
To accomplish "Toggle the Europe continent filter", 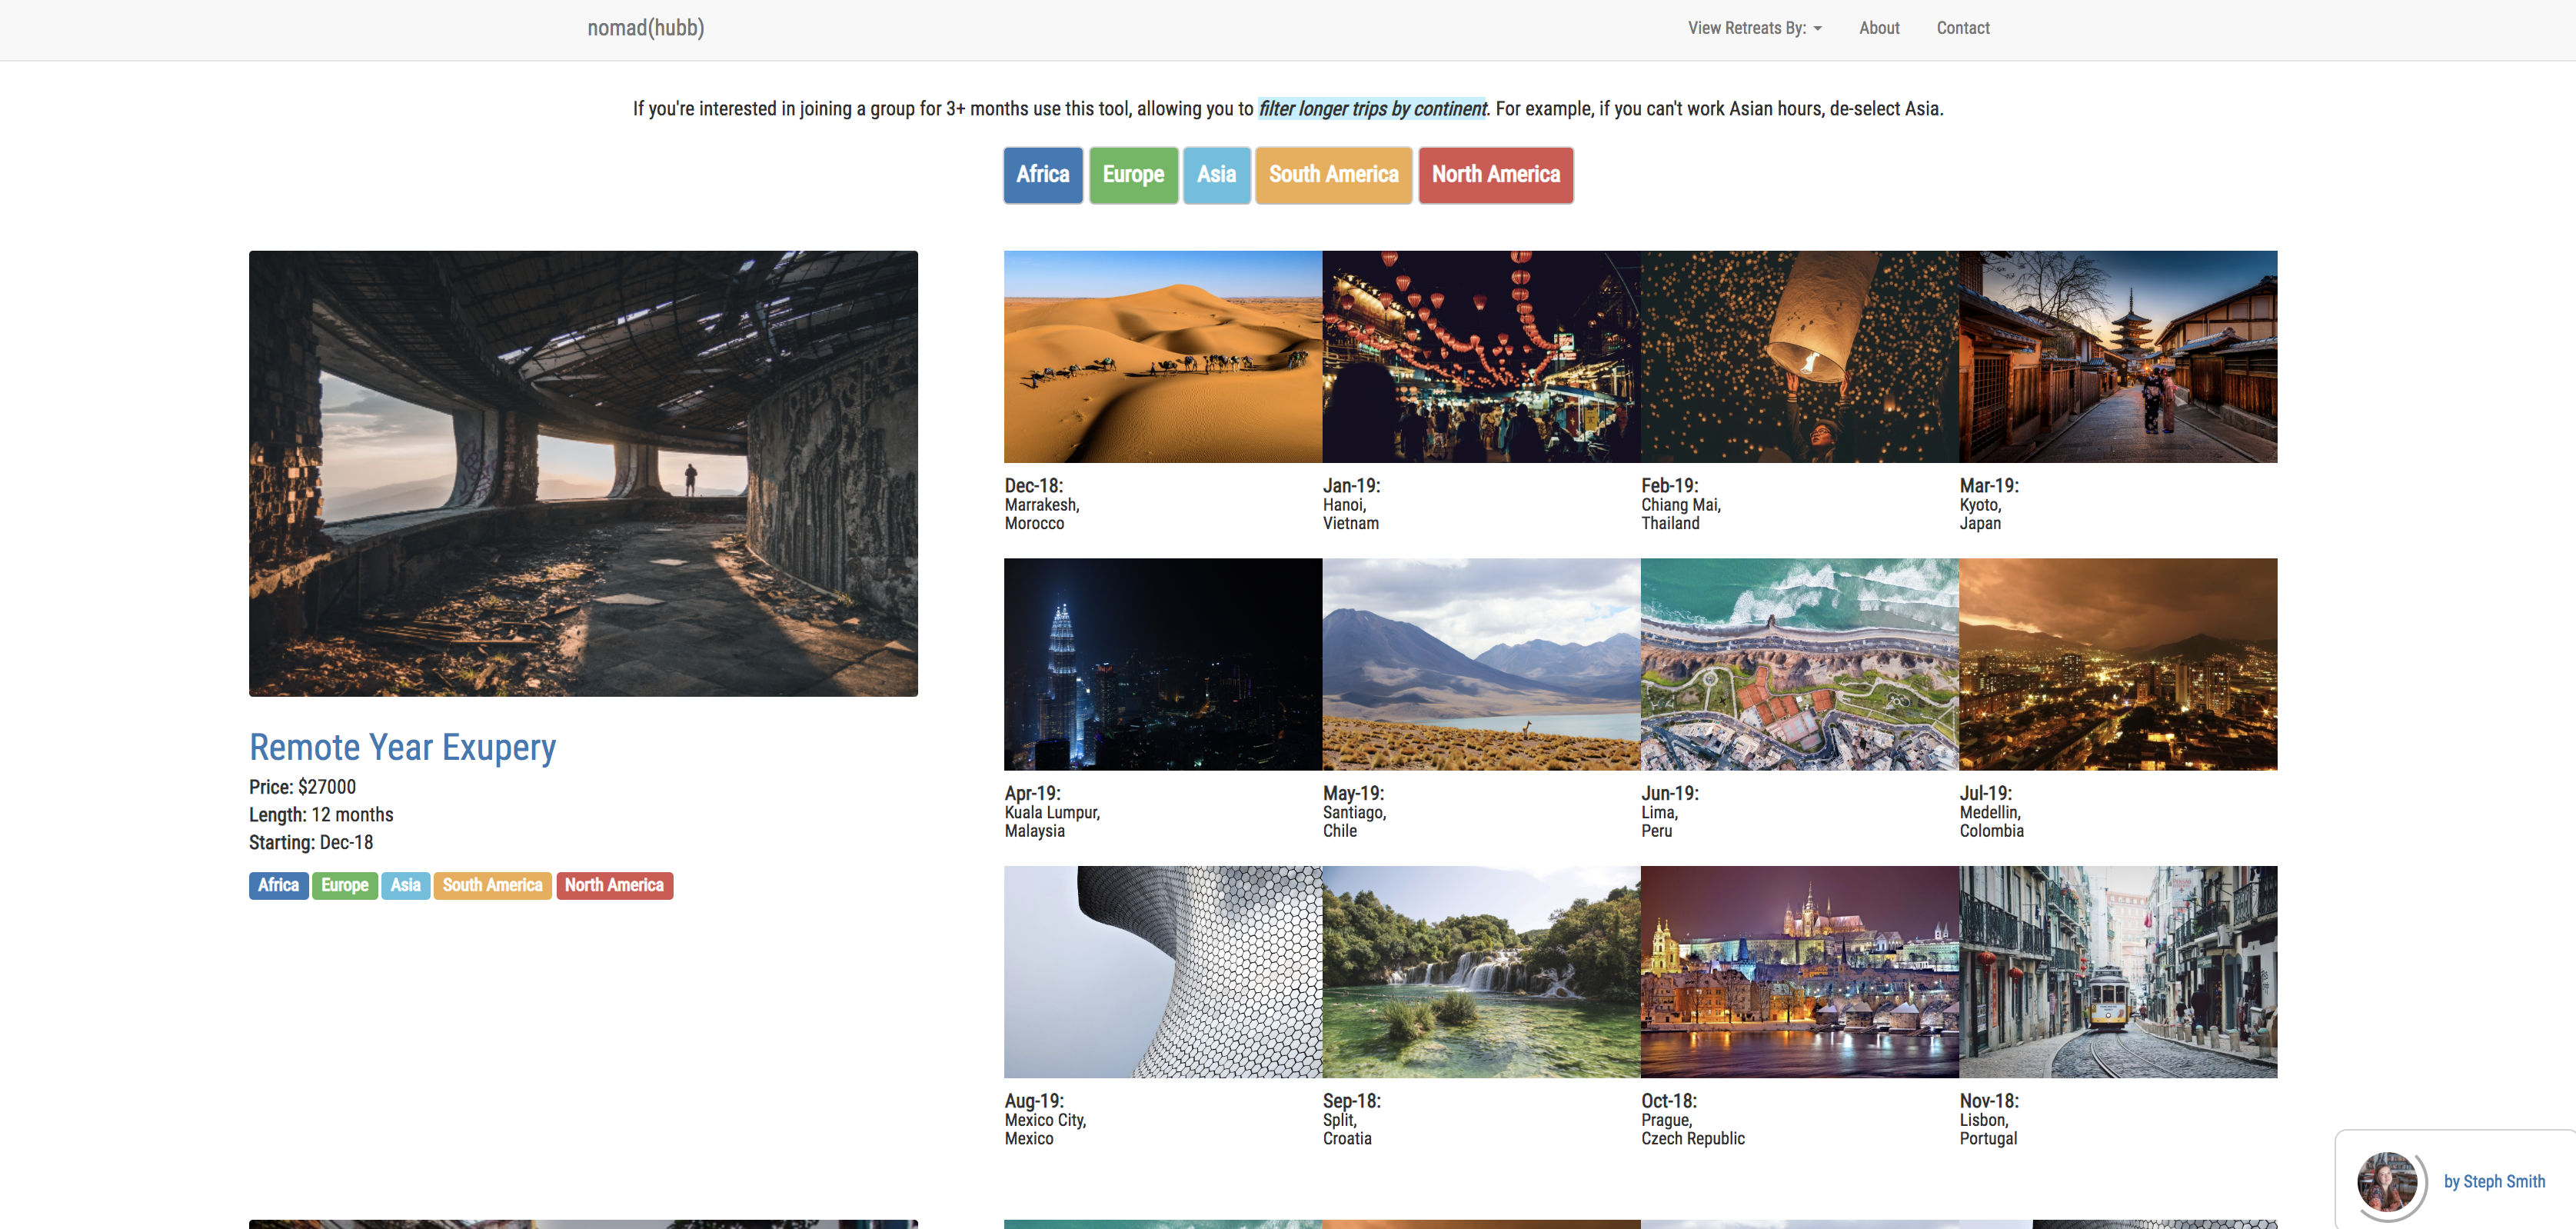I will tap(1133, 175).
